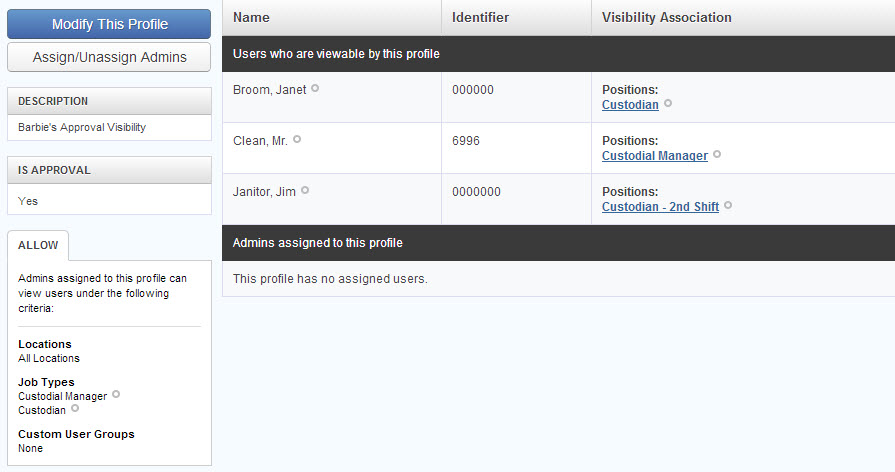Follow the Custodian position link
Screen dimensions: 895x472
click(x=630, y=104)
